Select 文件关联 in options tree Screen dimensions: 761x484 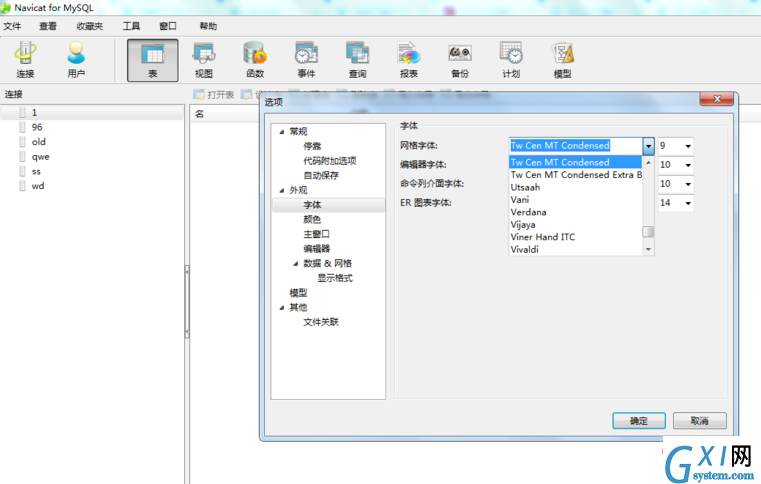[321, 322]
